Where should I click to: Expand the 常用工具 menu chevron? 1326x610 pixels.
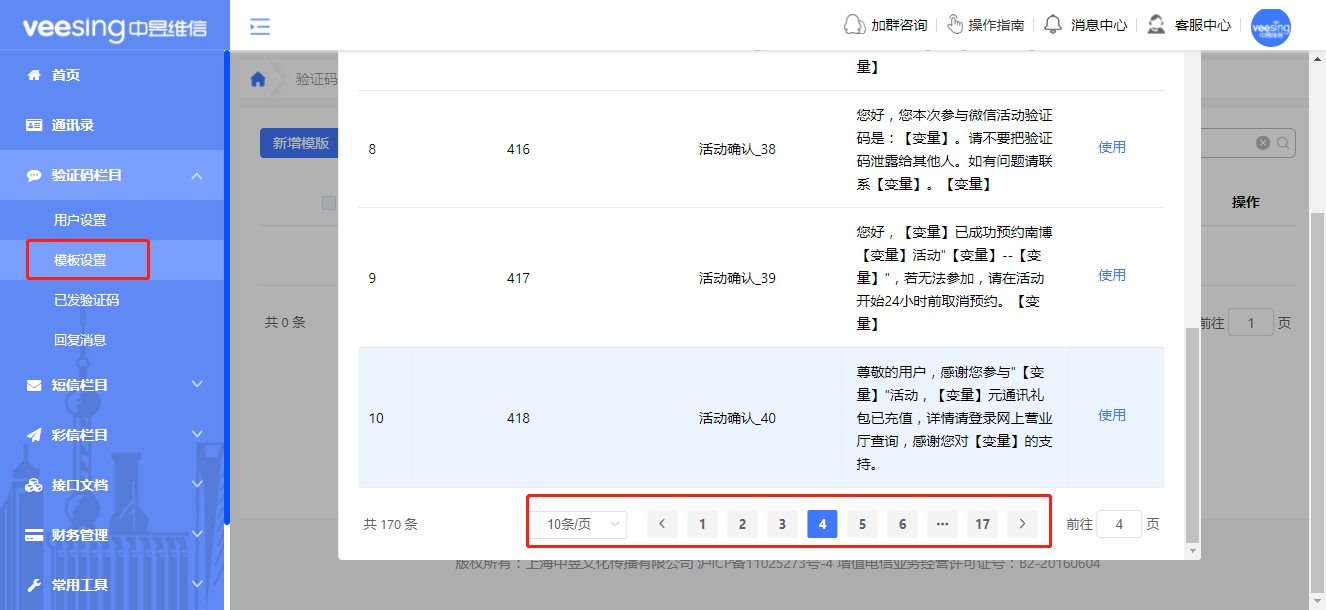pyautogui.click(x=197, y=584)
